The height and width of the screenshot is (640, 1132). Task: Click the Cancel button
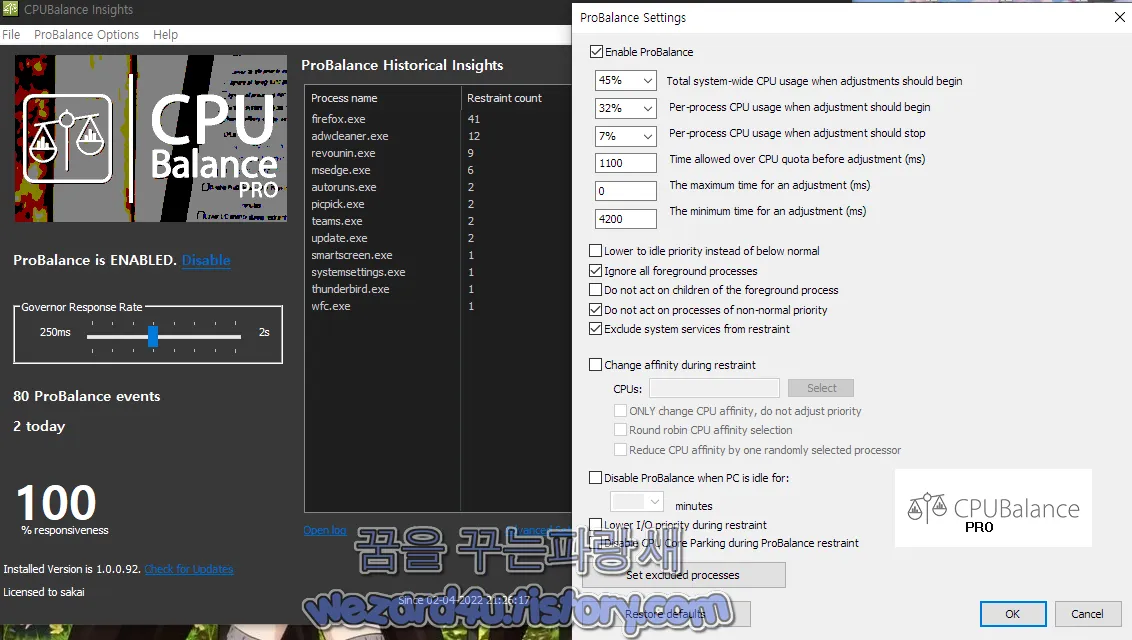1087,614
